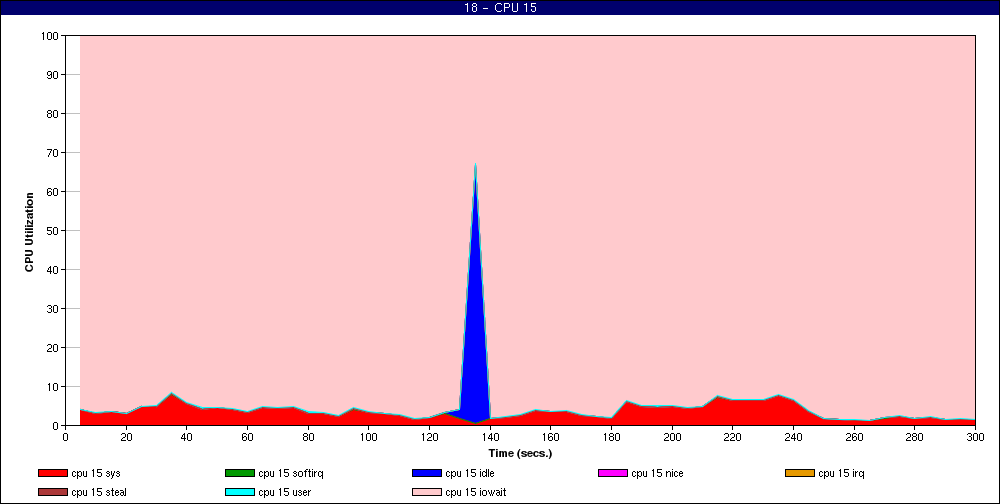Click the y-axis tick label 70
Screen dimensions: 1000x504
(x=52, y=153)
